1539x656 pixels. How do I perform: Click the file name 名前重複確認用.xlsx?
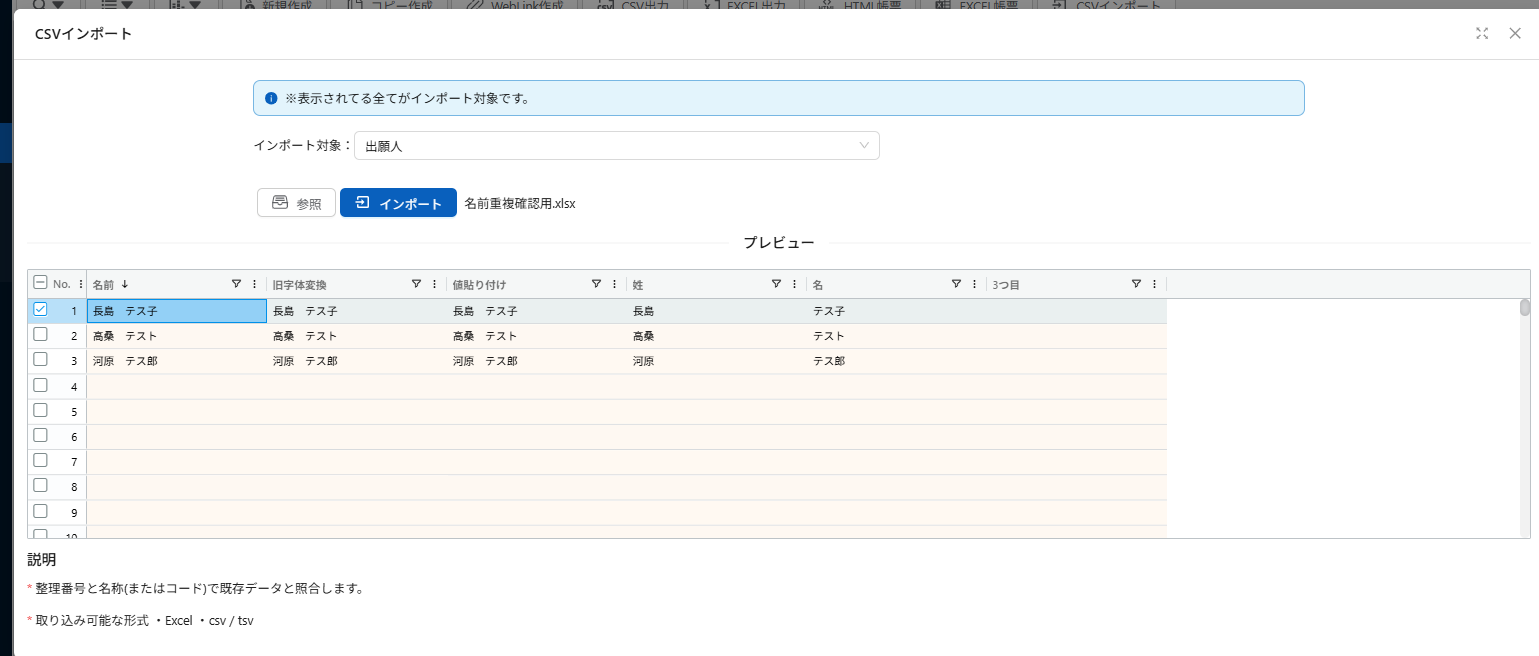click(x=520, y=203)
